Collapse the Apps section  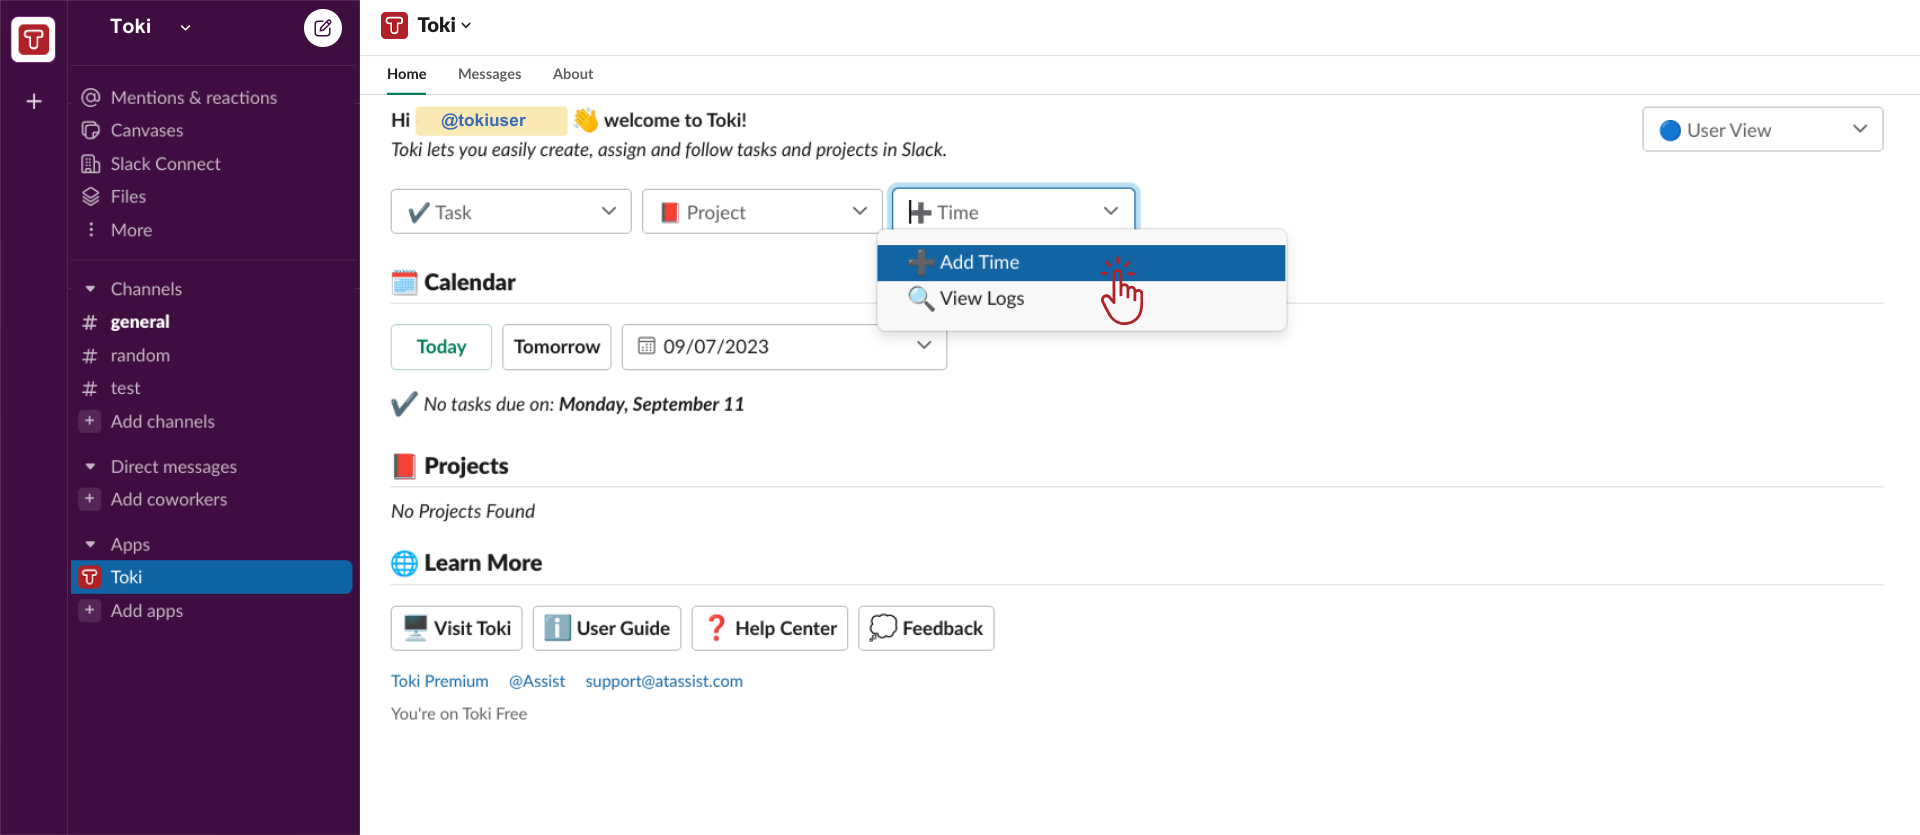pyautogui.click(x=90, y=545)
